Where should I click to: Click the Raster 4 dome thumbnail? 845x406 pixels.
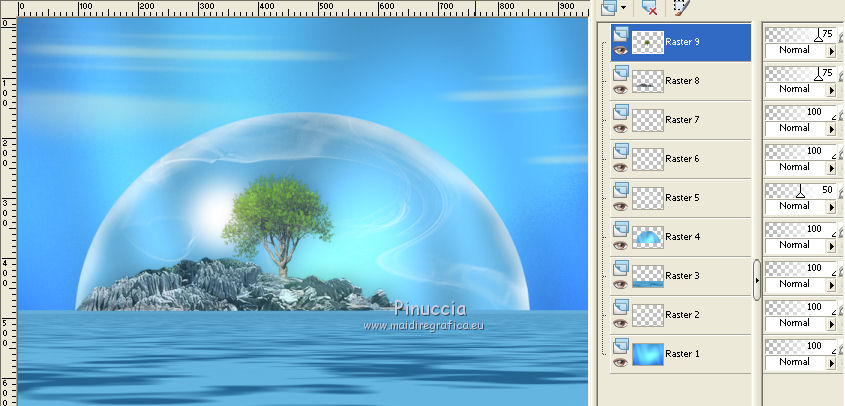click(x=647, y=237)
